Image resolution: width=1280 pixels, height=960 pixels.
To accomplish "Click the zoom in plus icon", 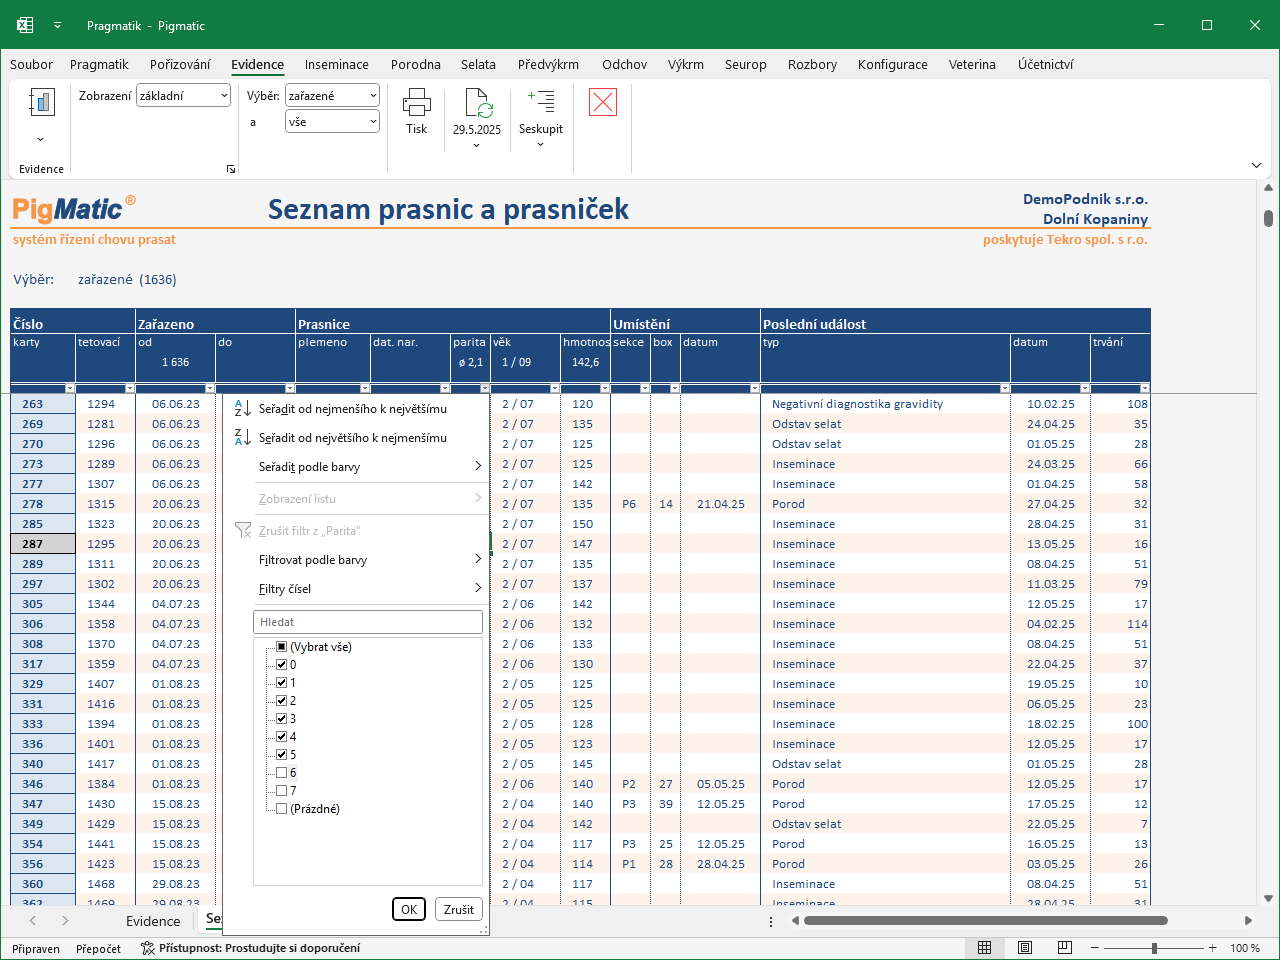I will [x=1213, y=948].
